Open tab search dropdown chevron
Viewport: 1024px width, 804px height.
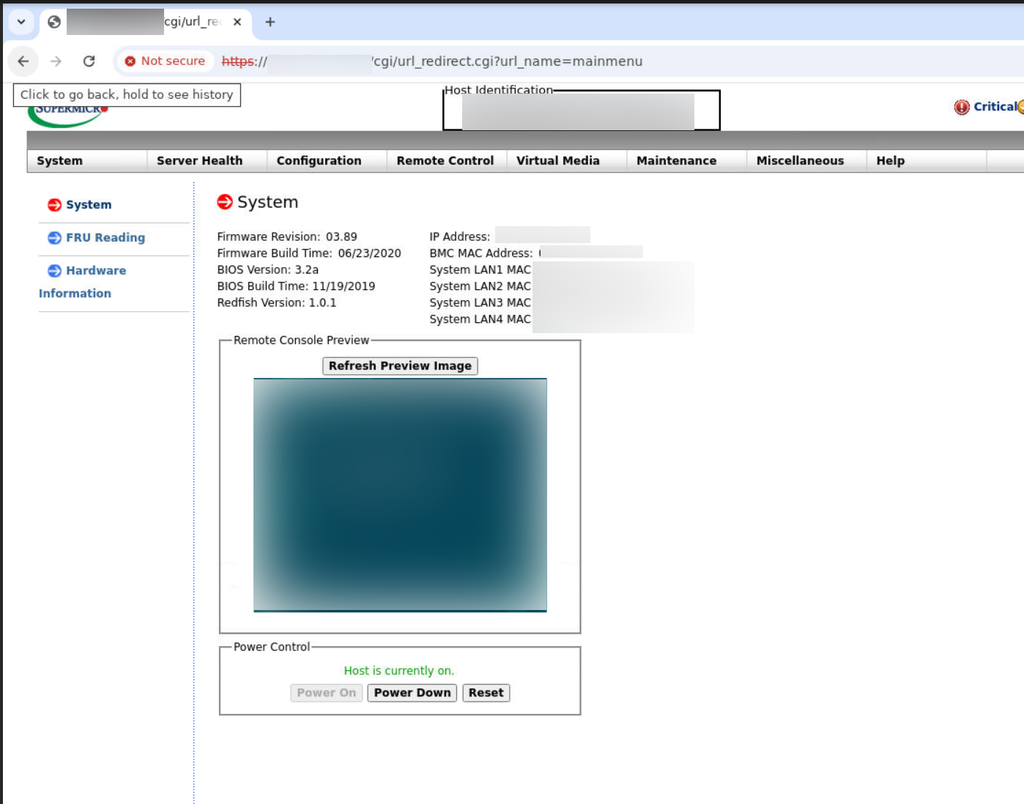tap(21, 22)
